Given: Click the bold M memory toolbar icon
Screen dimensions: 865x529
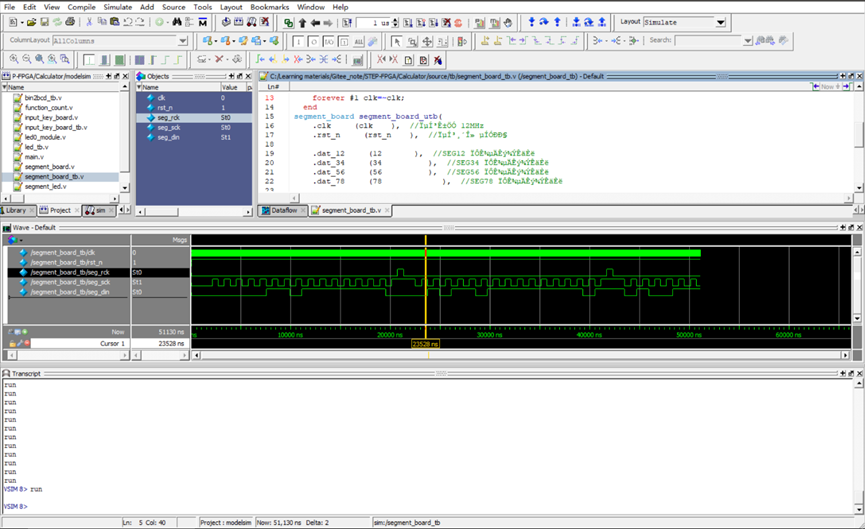Looking at the screenshot, I should [202, 22].
